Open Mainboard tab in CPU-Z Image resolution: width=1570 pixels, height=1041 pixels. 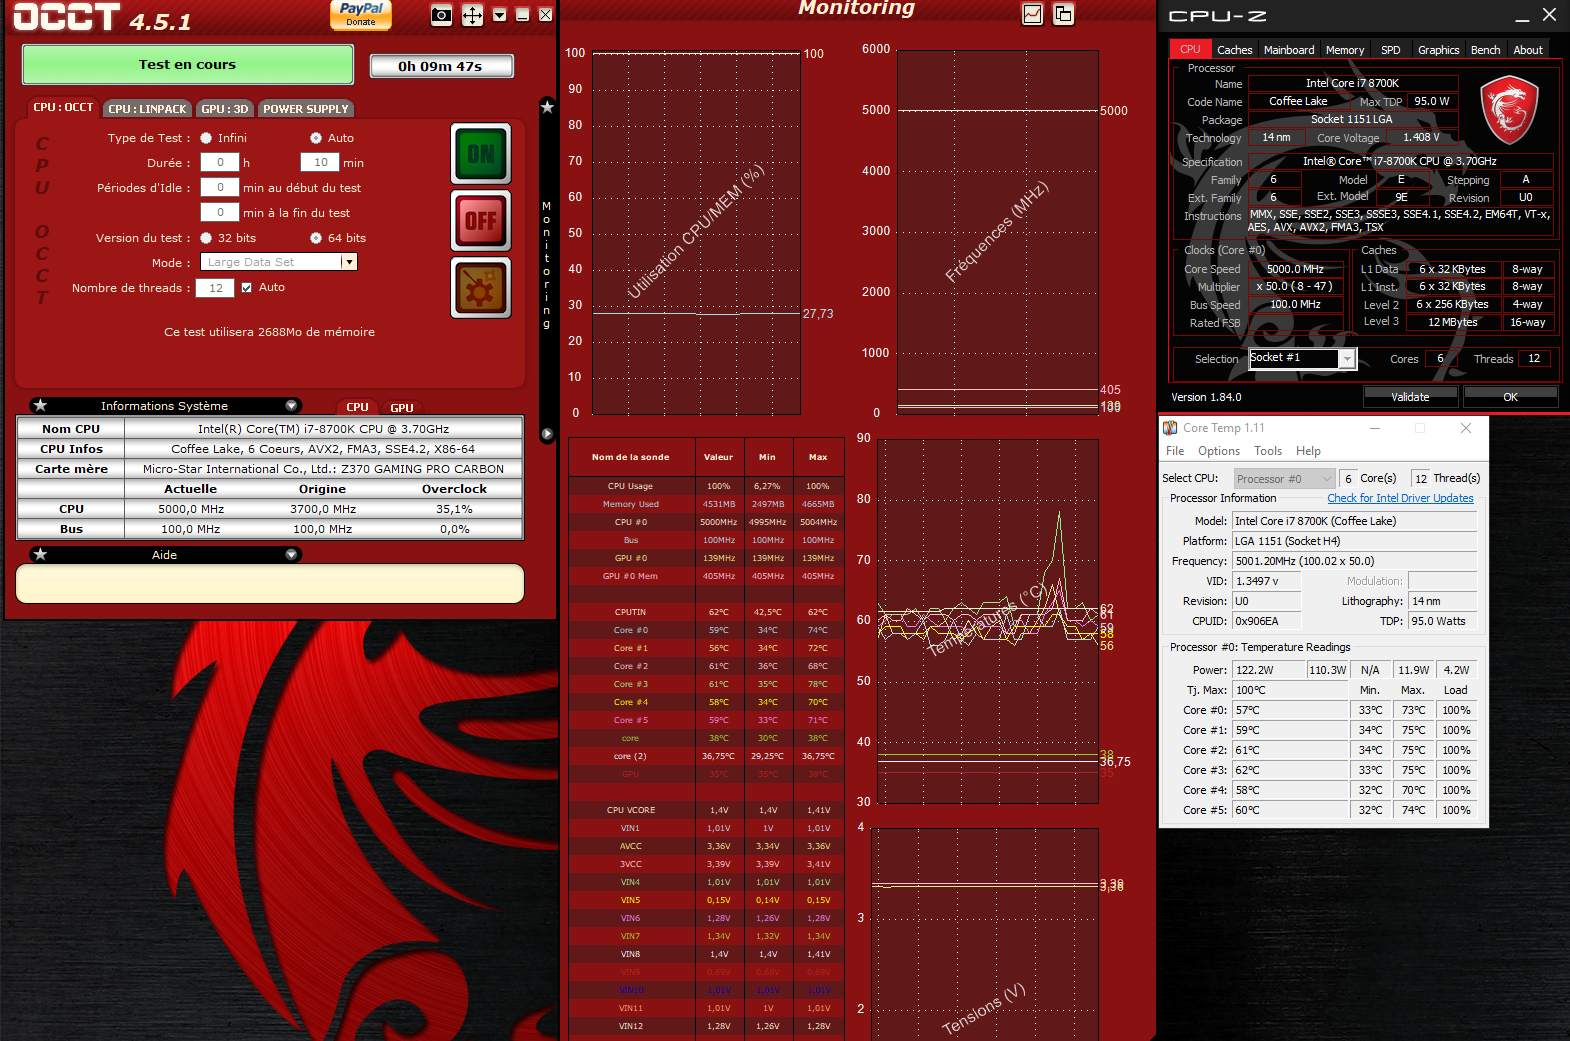(x=1289, y=50)
